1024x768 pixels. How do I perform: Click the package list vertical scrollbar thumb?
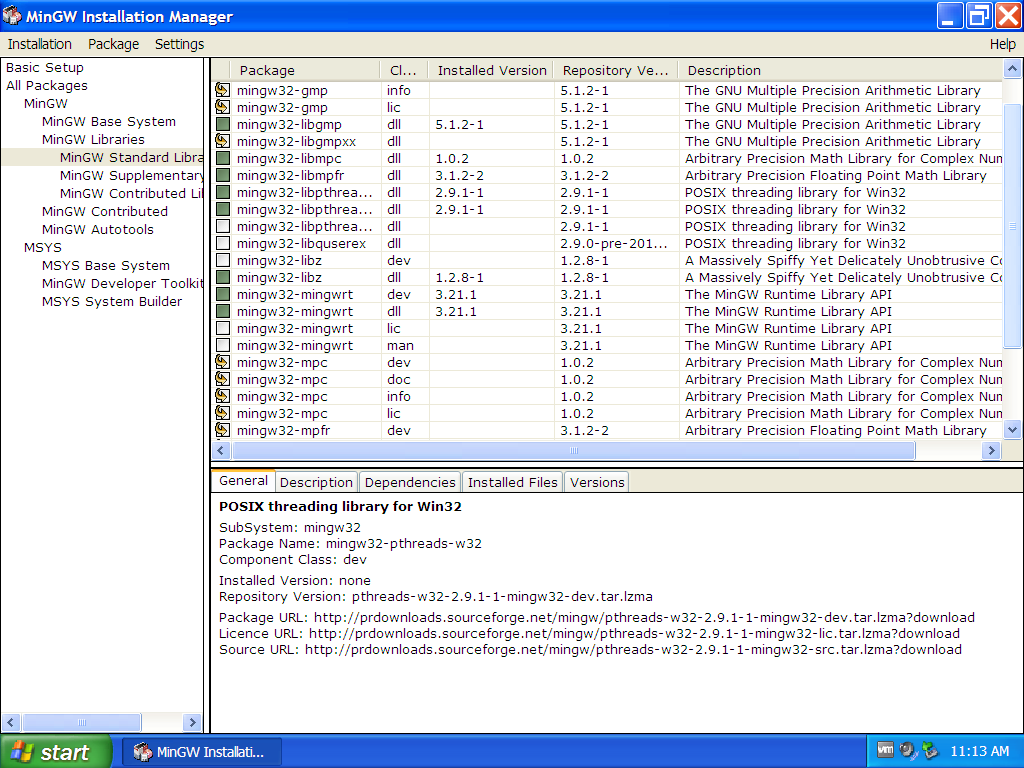coord(1012,226)
